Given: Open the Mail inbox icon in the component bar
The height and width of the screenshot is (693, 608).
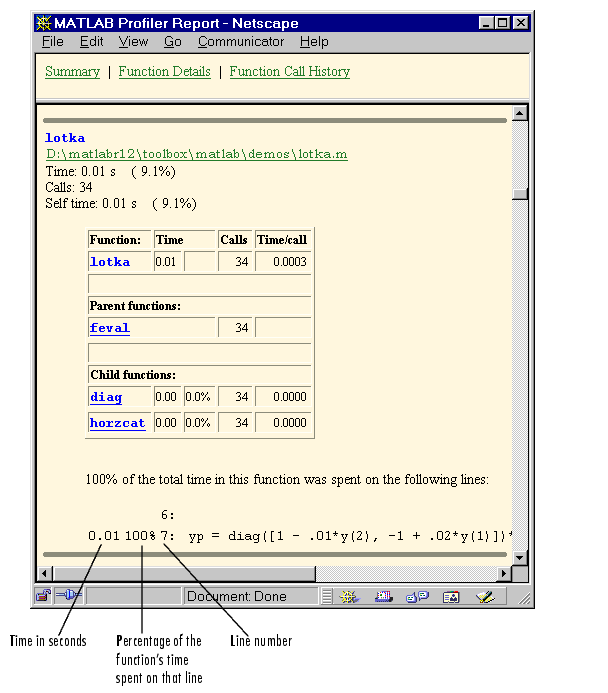Looking at the screenshot, I should 384,597.
